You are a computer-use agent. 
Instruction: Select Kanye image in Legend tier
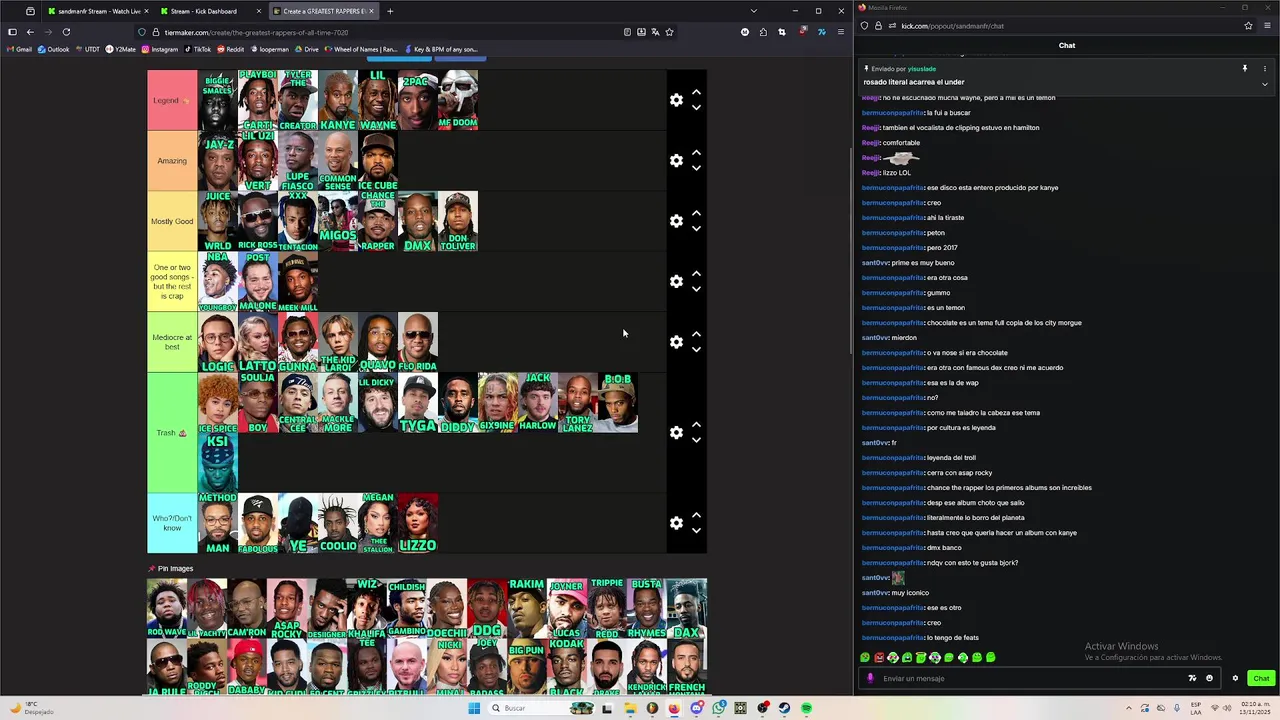click(338, 100)
